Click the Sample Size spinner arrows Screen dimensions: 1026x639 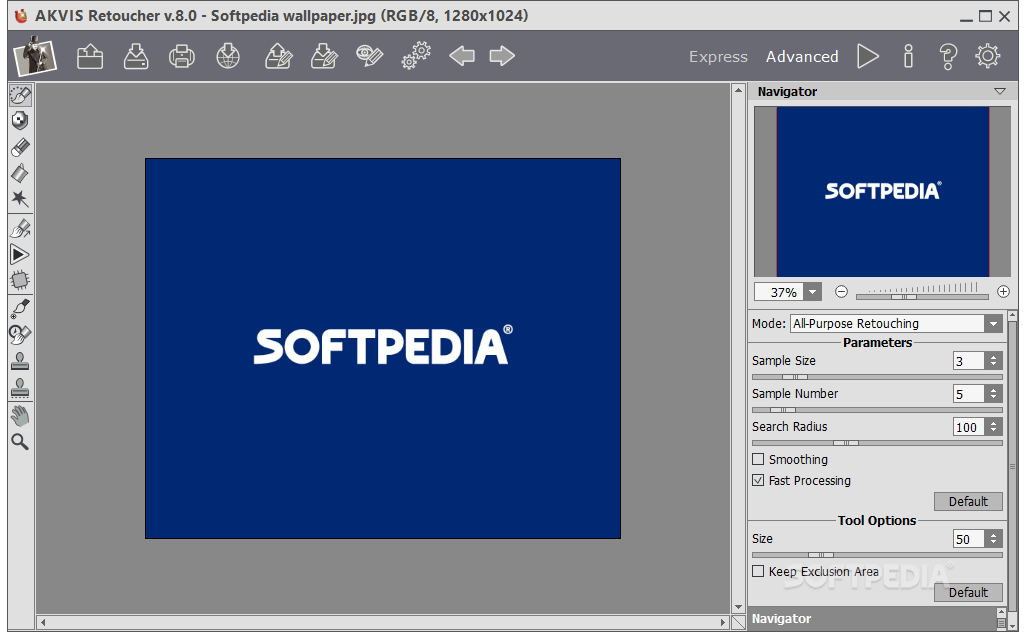[993, 360]
